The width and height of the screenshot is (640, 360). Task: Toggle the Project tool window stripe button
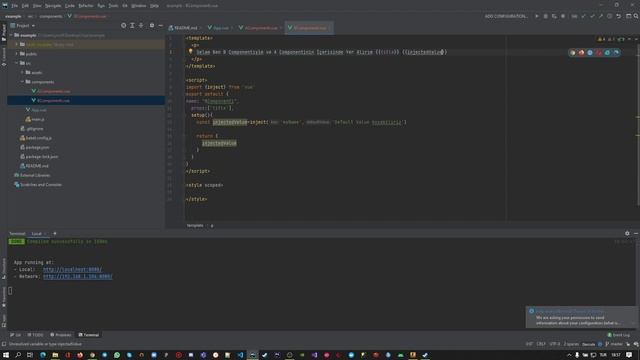point(4,33)
